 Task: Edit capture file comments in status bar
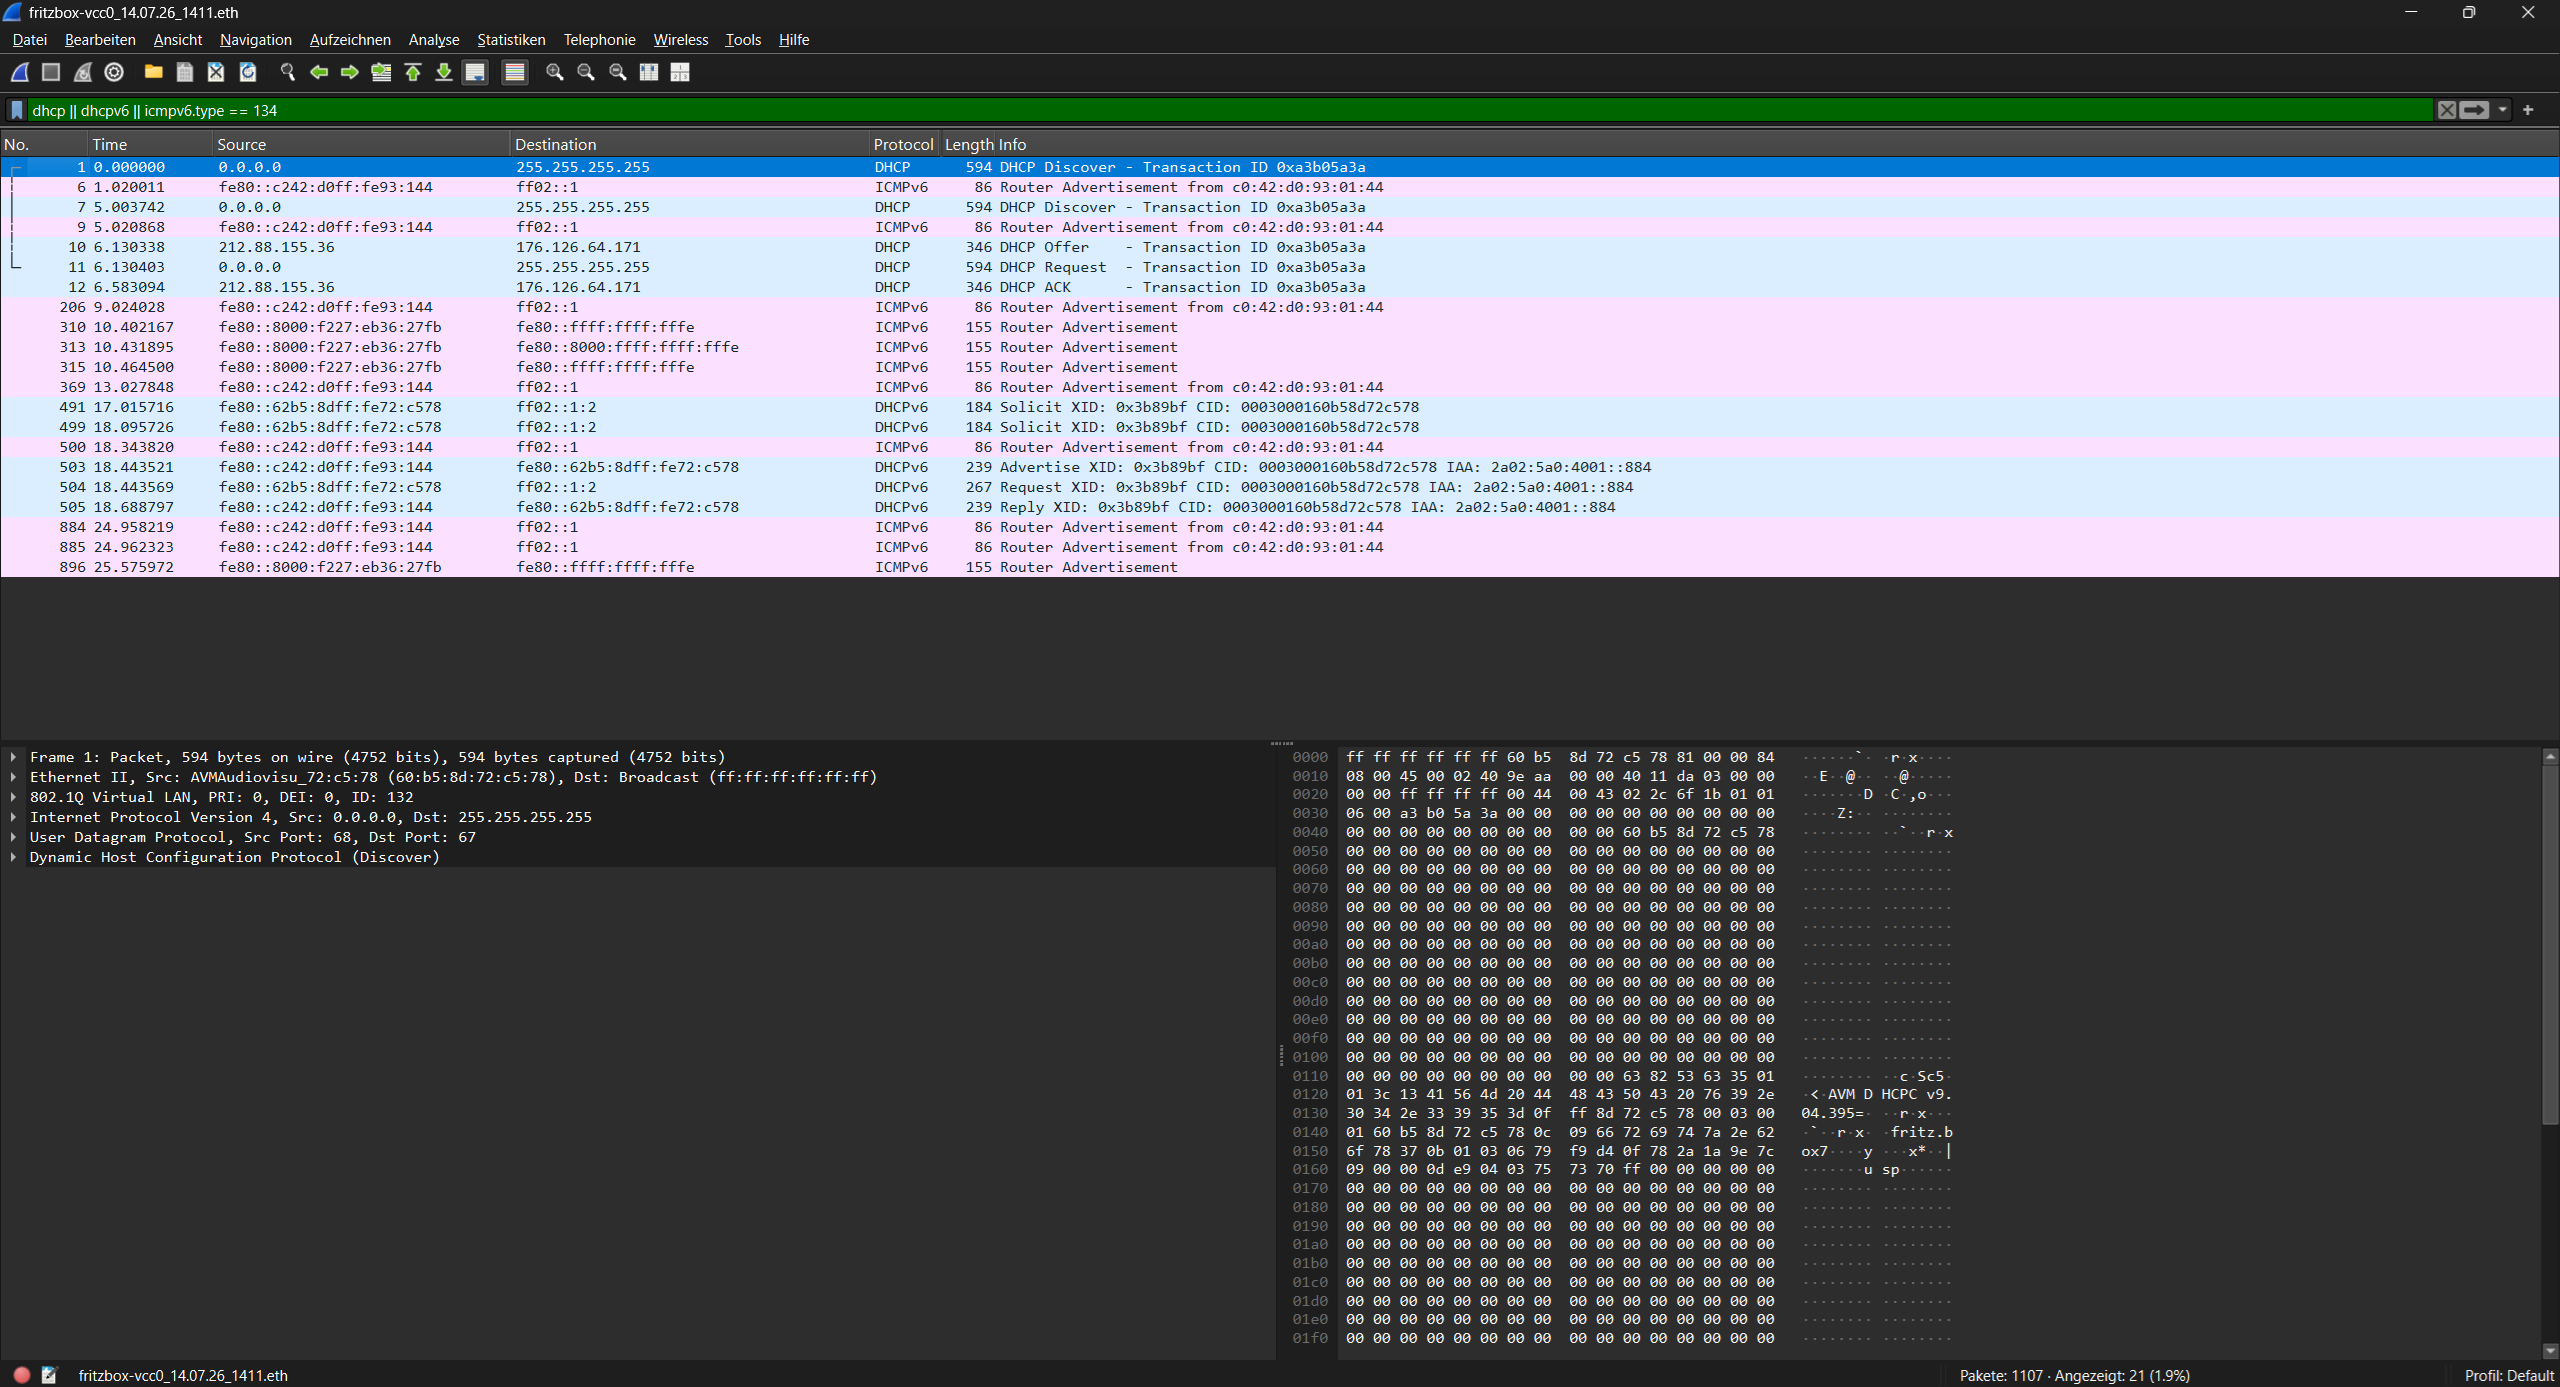tap(49, 1375)
